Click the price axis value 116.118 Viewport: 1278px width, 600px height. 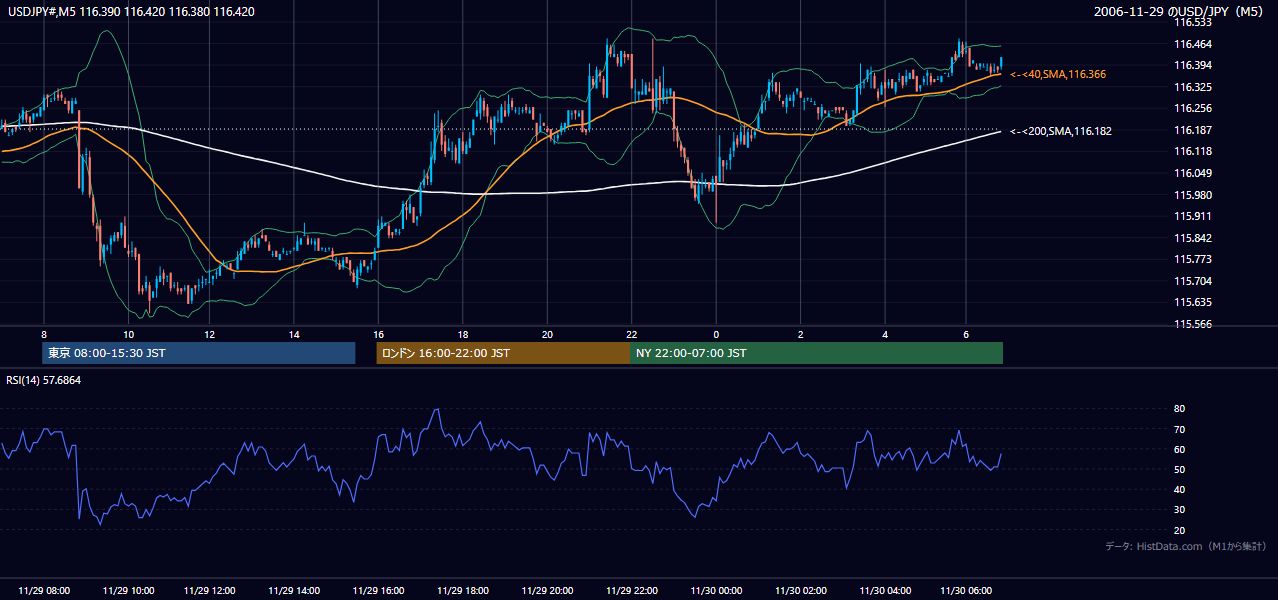[1193, 151]
